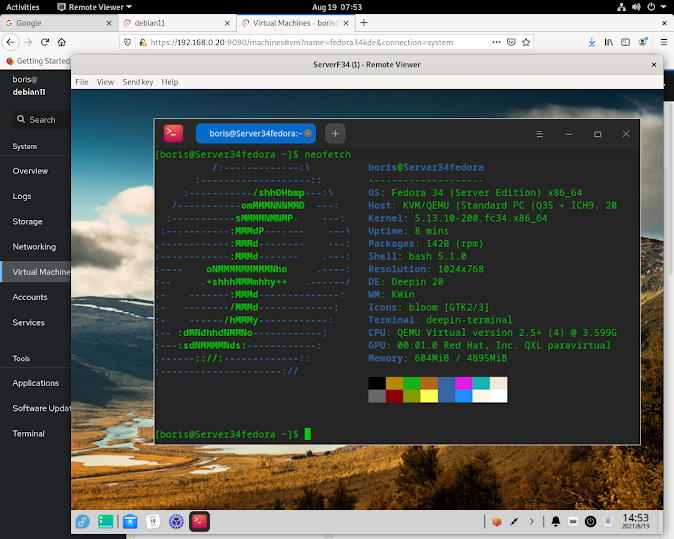Go to Firefox home page

pyautogui.click(x=62, y=42)
